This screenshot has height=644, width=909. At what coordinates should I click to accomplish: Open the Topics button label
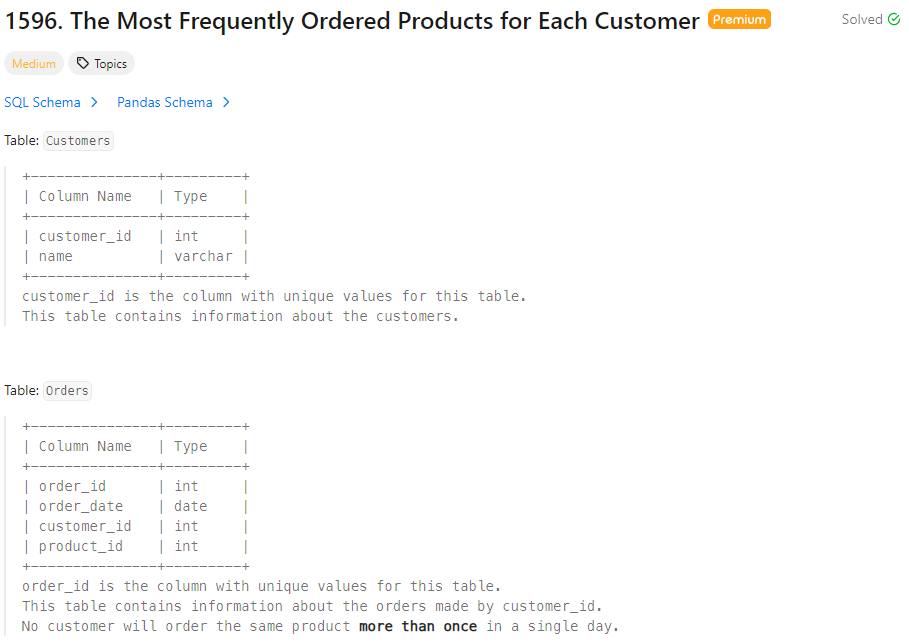click(110, 64)
